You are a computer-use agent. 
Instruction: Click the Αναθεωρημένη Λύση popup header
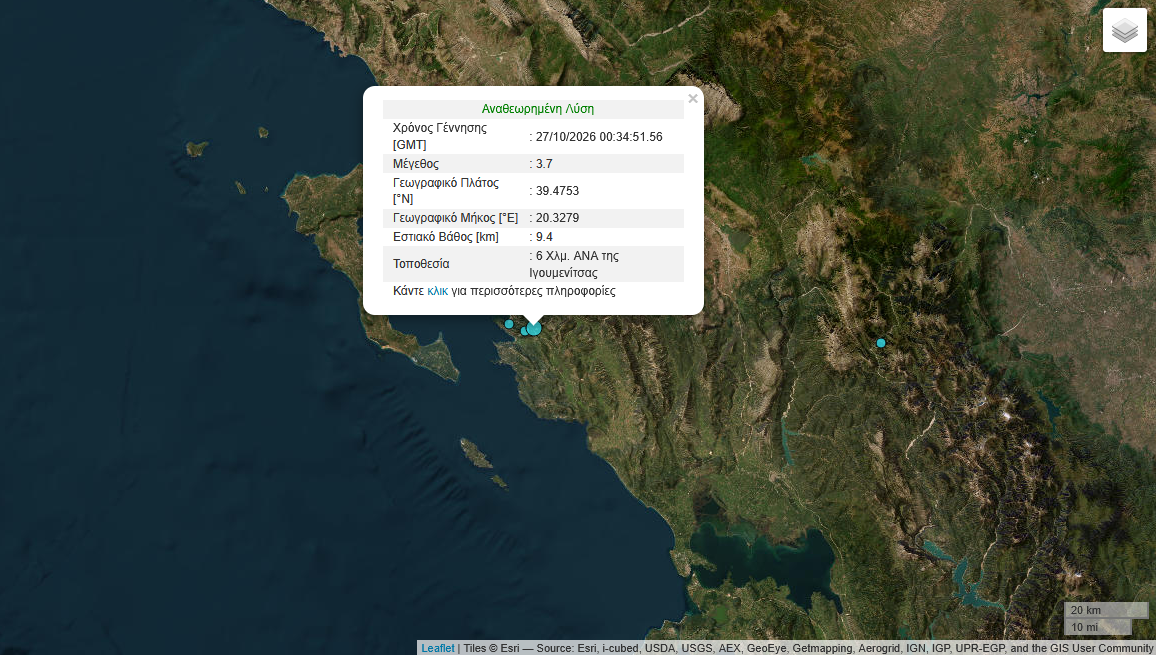pyautogui.click(x=537, y=108)
